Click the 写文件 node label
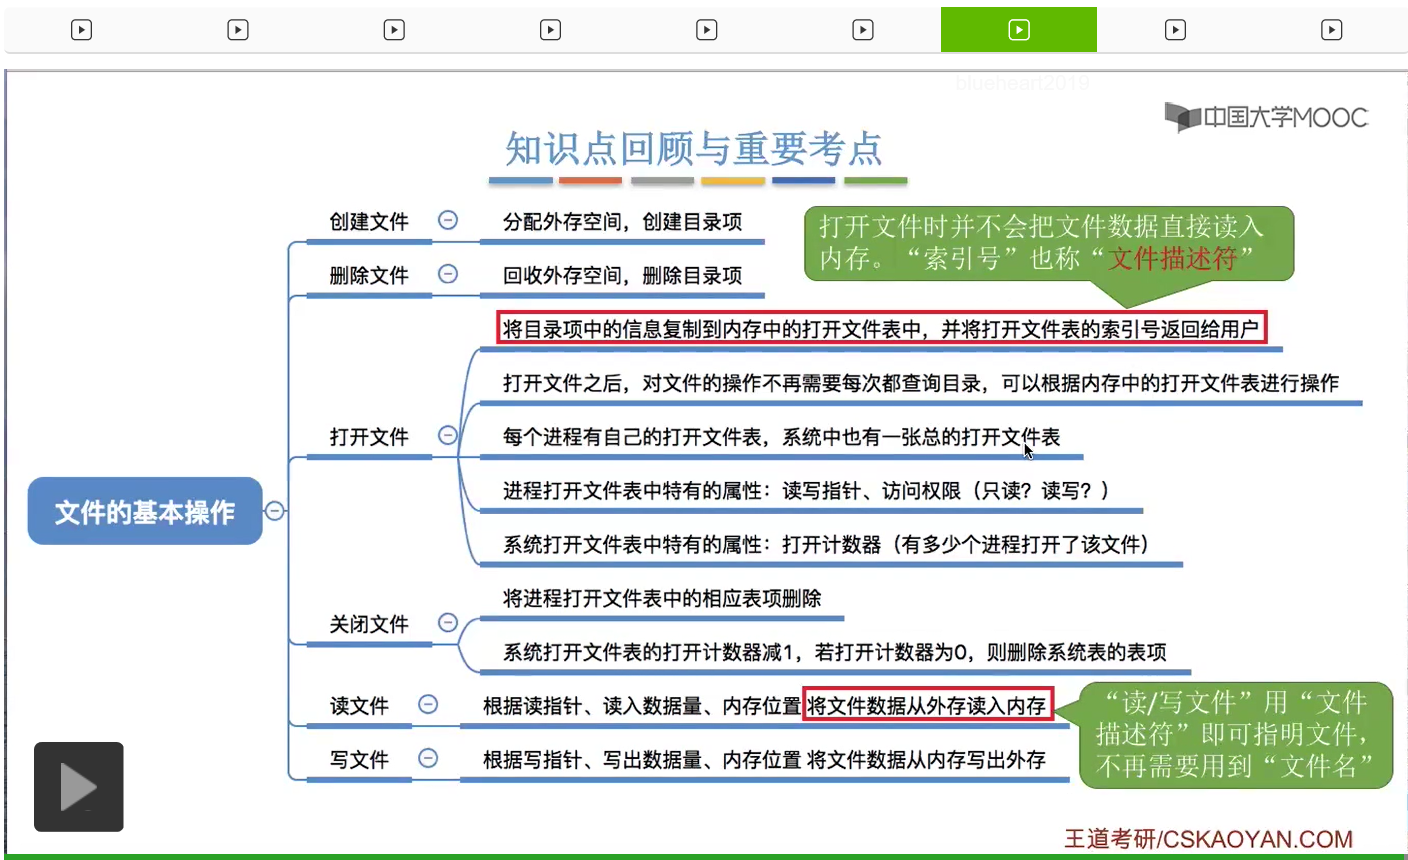 (x=359, y=760)
